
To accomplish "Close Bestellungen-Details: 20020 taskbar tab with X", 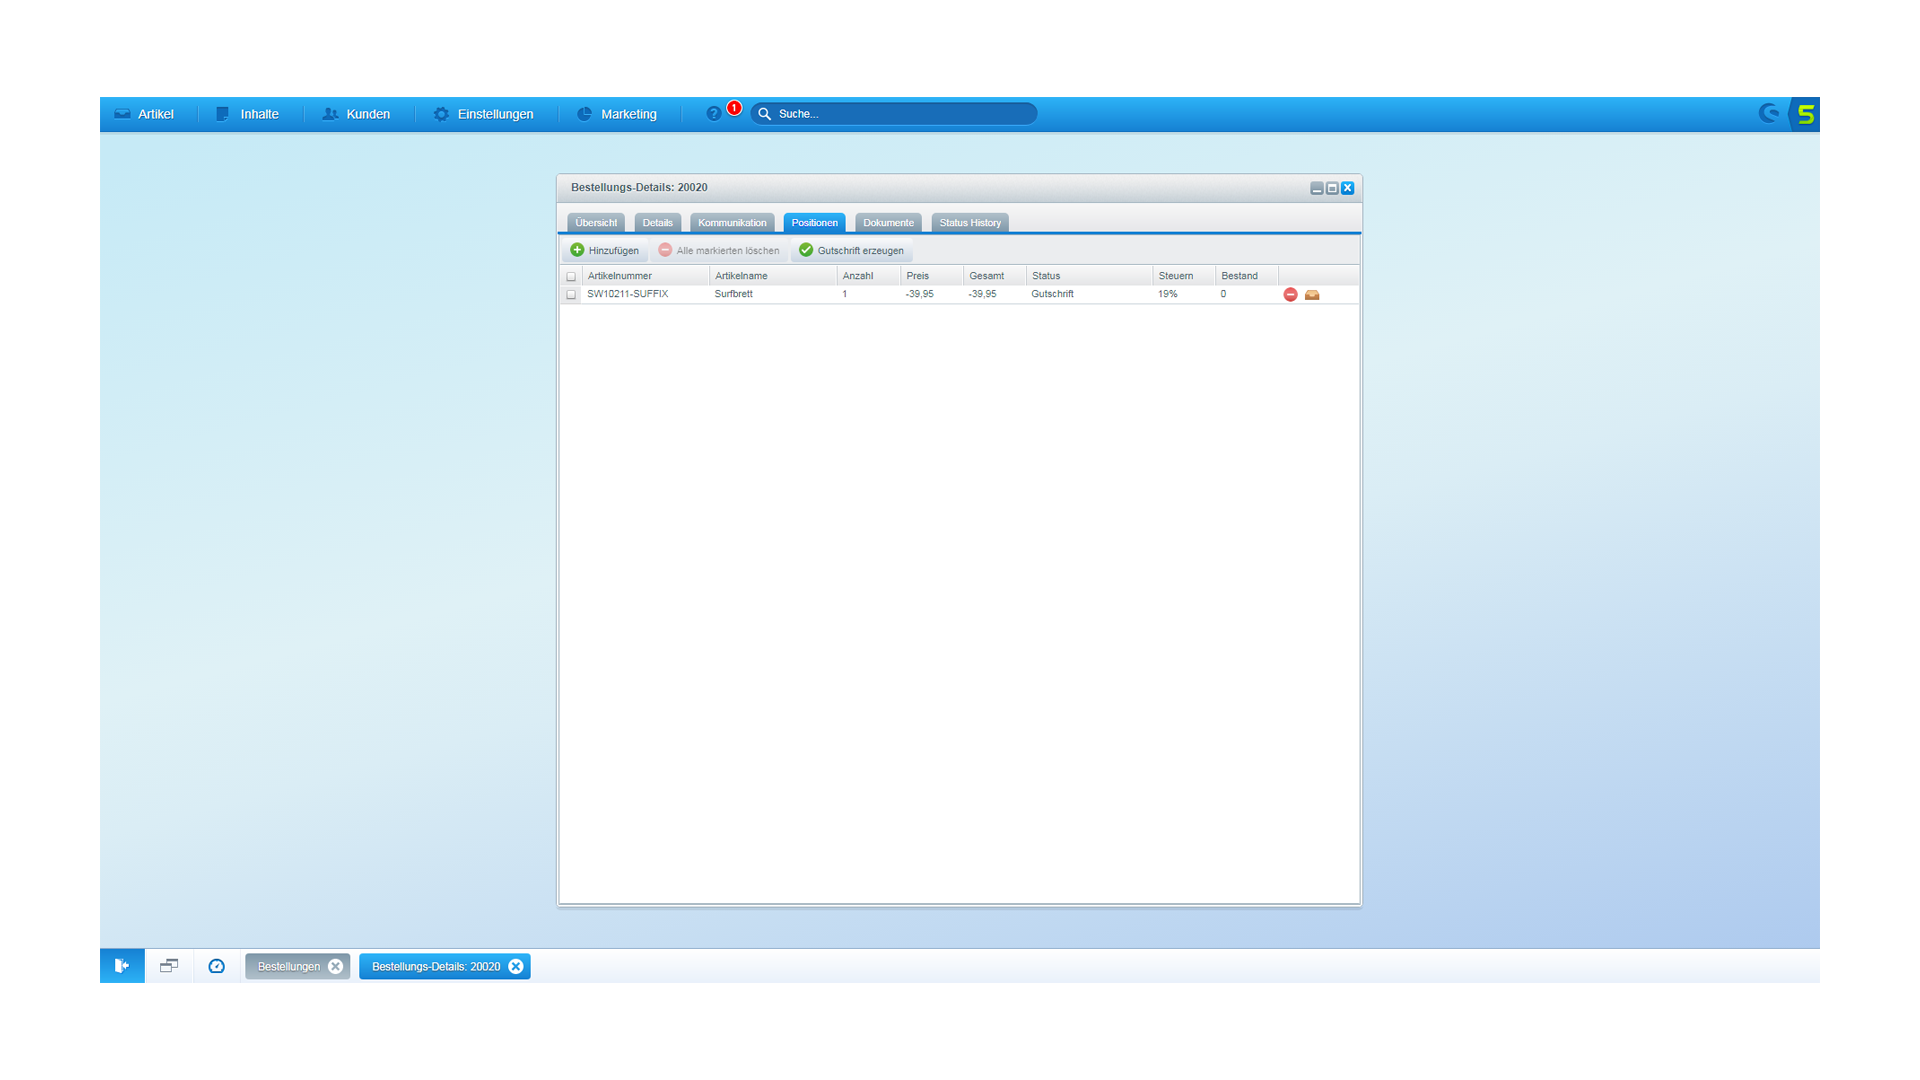I will 516,966.
